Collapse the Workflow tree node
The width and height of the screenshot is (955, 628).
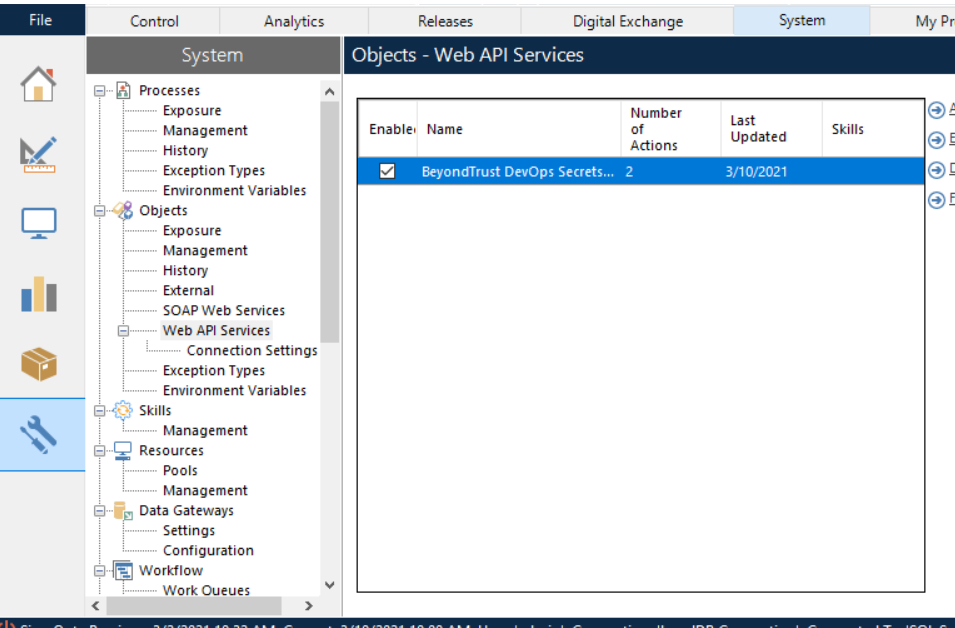tap(99, 571)
